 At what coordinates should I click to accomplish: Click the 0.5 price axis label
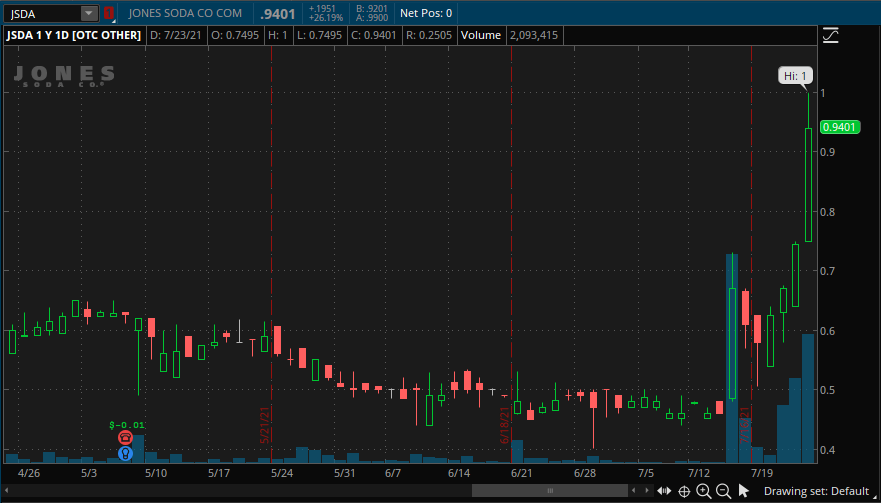pyautogui.click(x=828, y=390)
